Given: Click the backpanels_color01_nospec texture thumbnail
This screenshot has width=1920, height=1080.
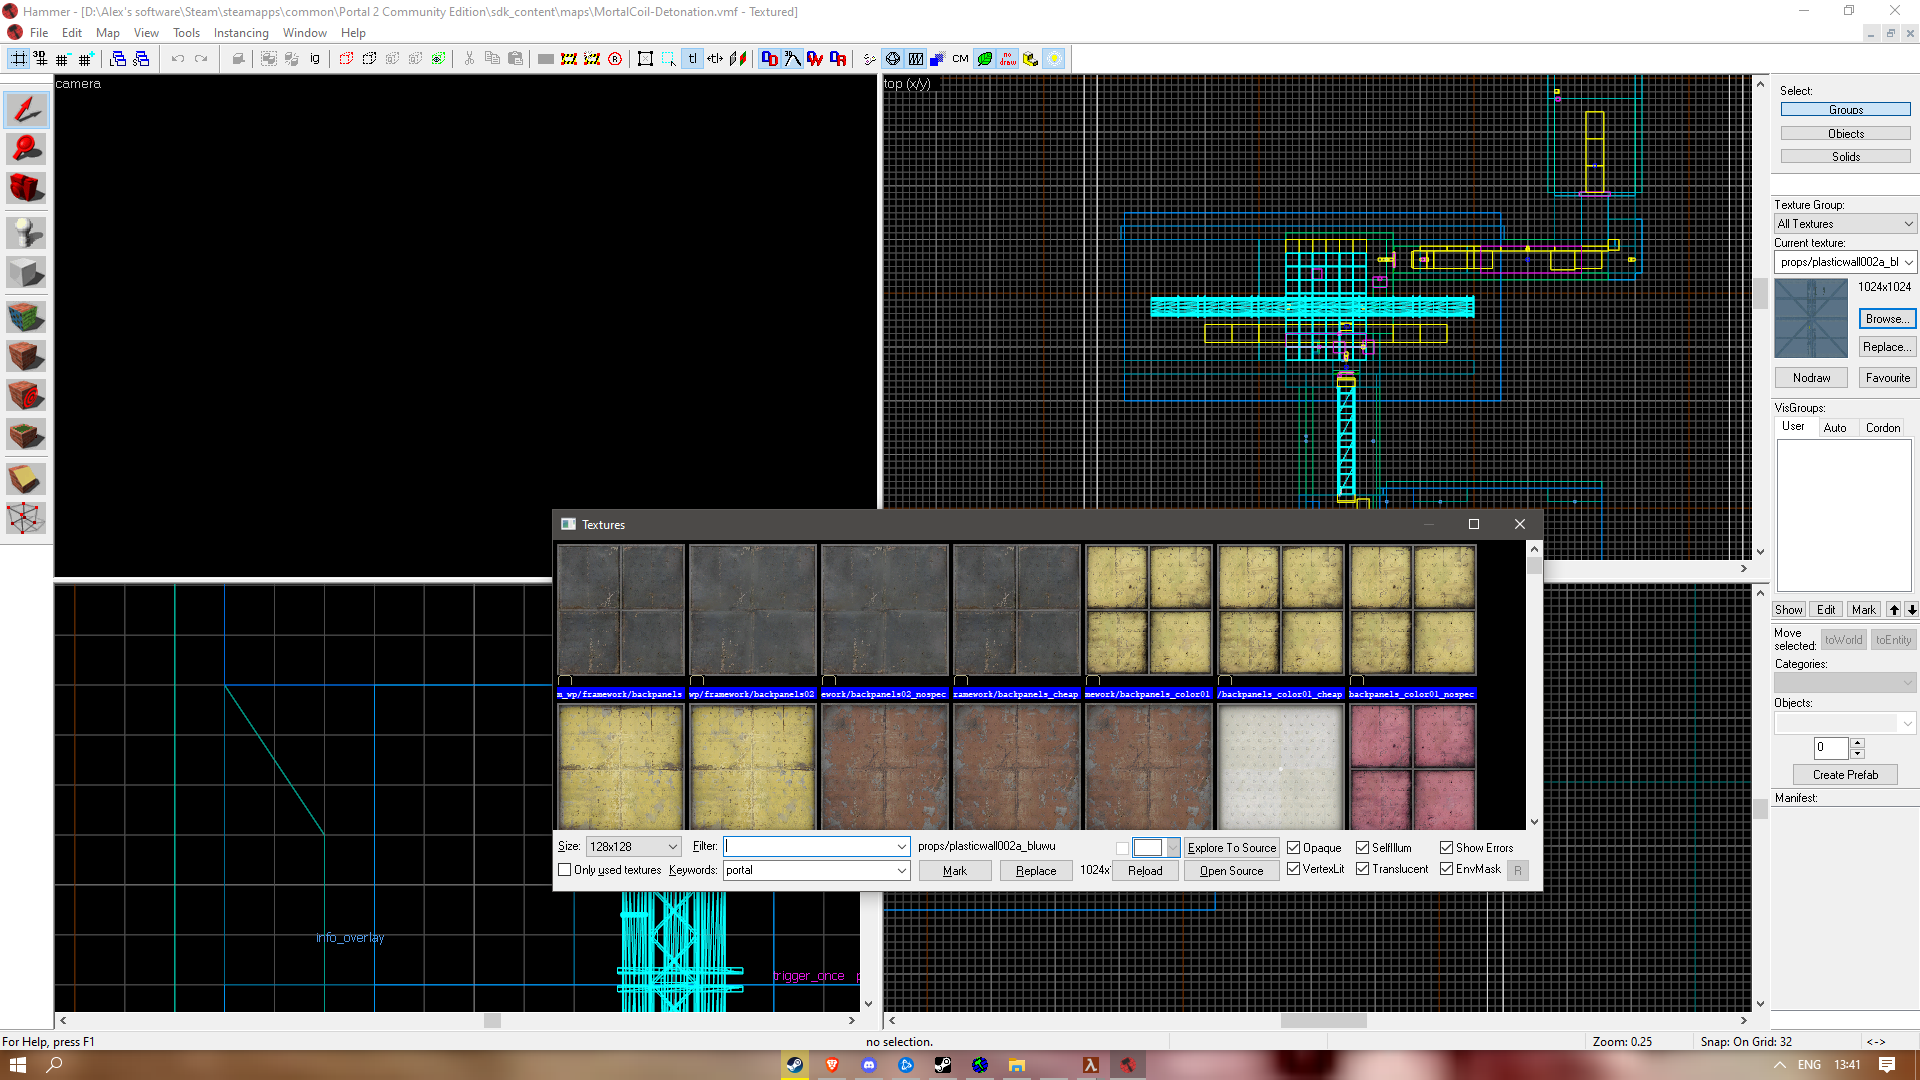Looking at the screenshot, I should point(1411,612).
